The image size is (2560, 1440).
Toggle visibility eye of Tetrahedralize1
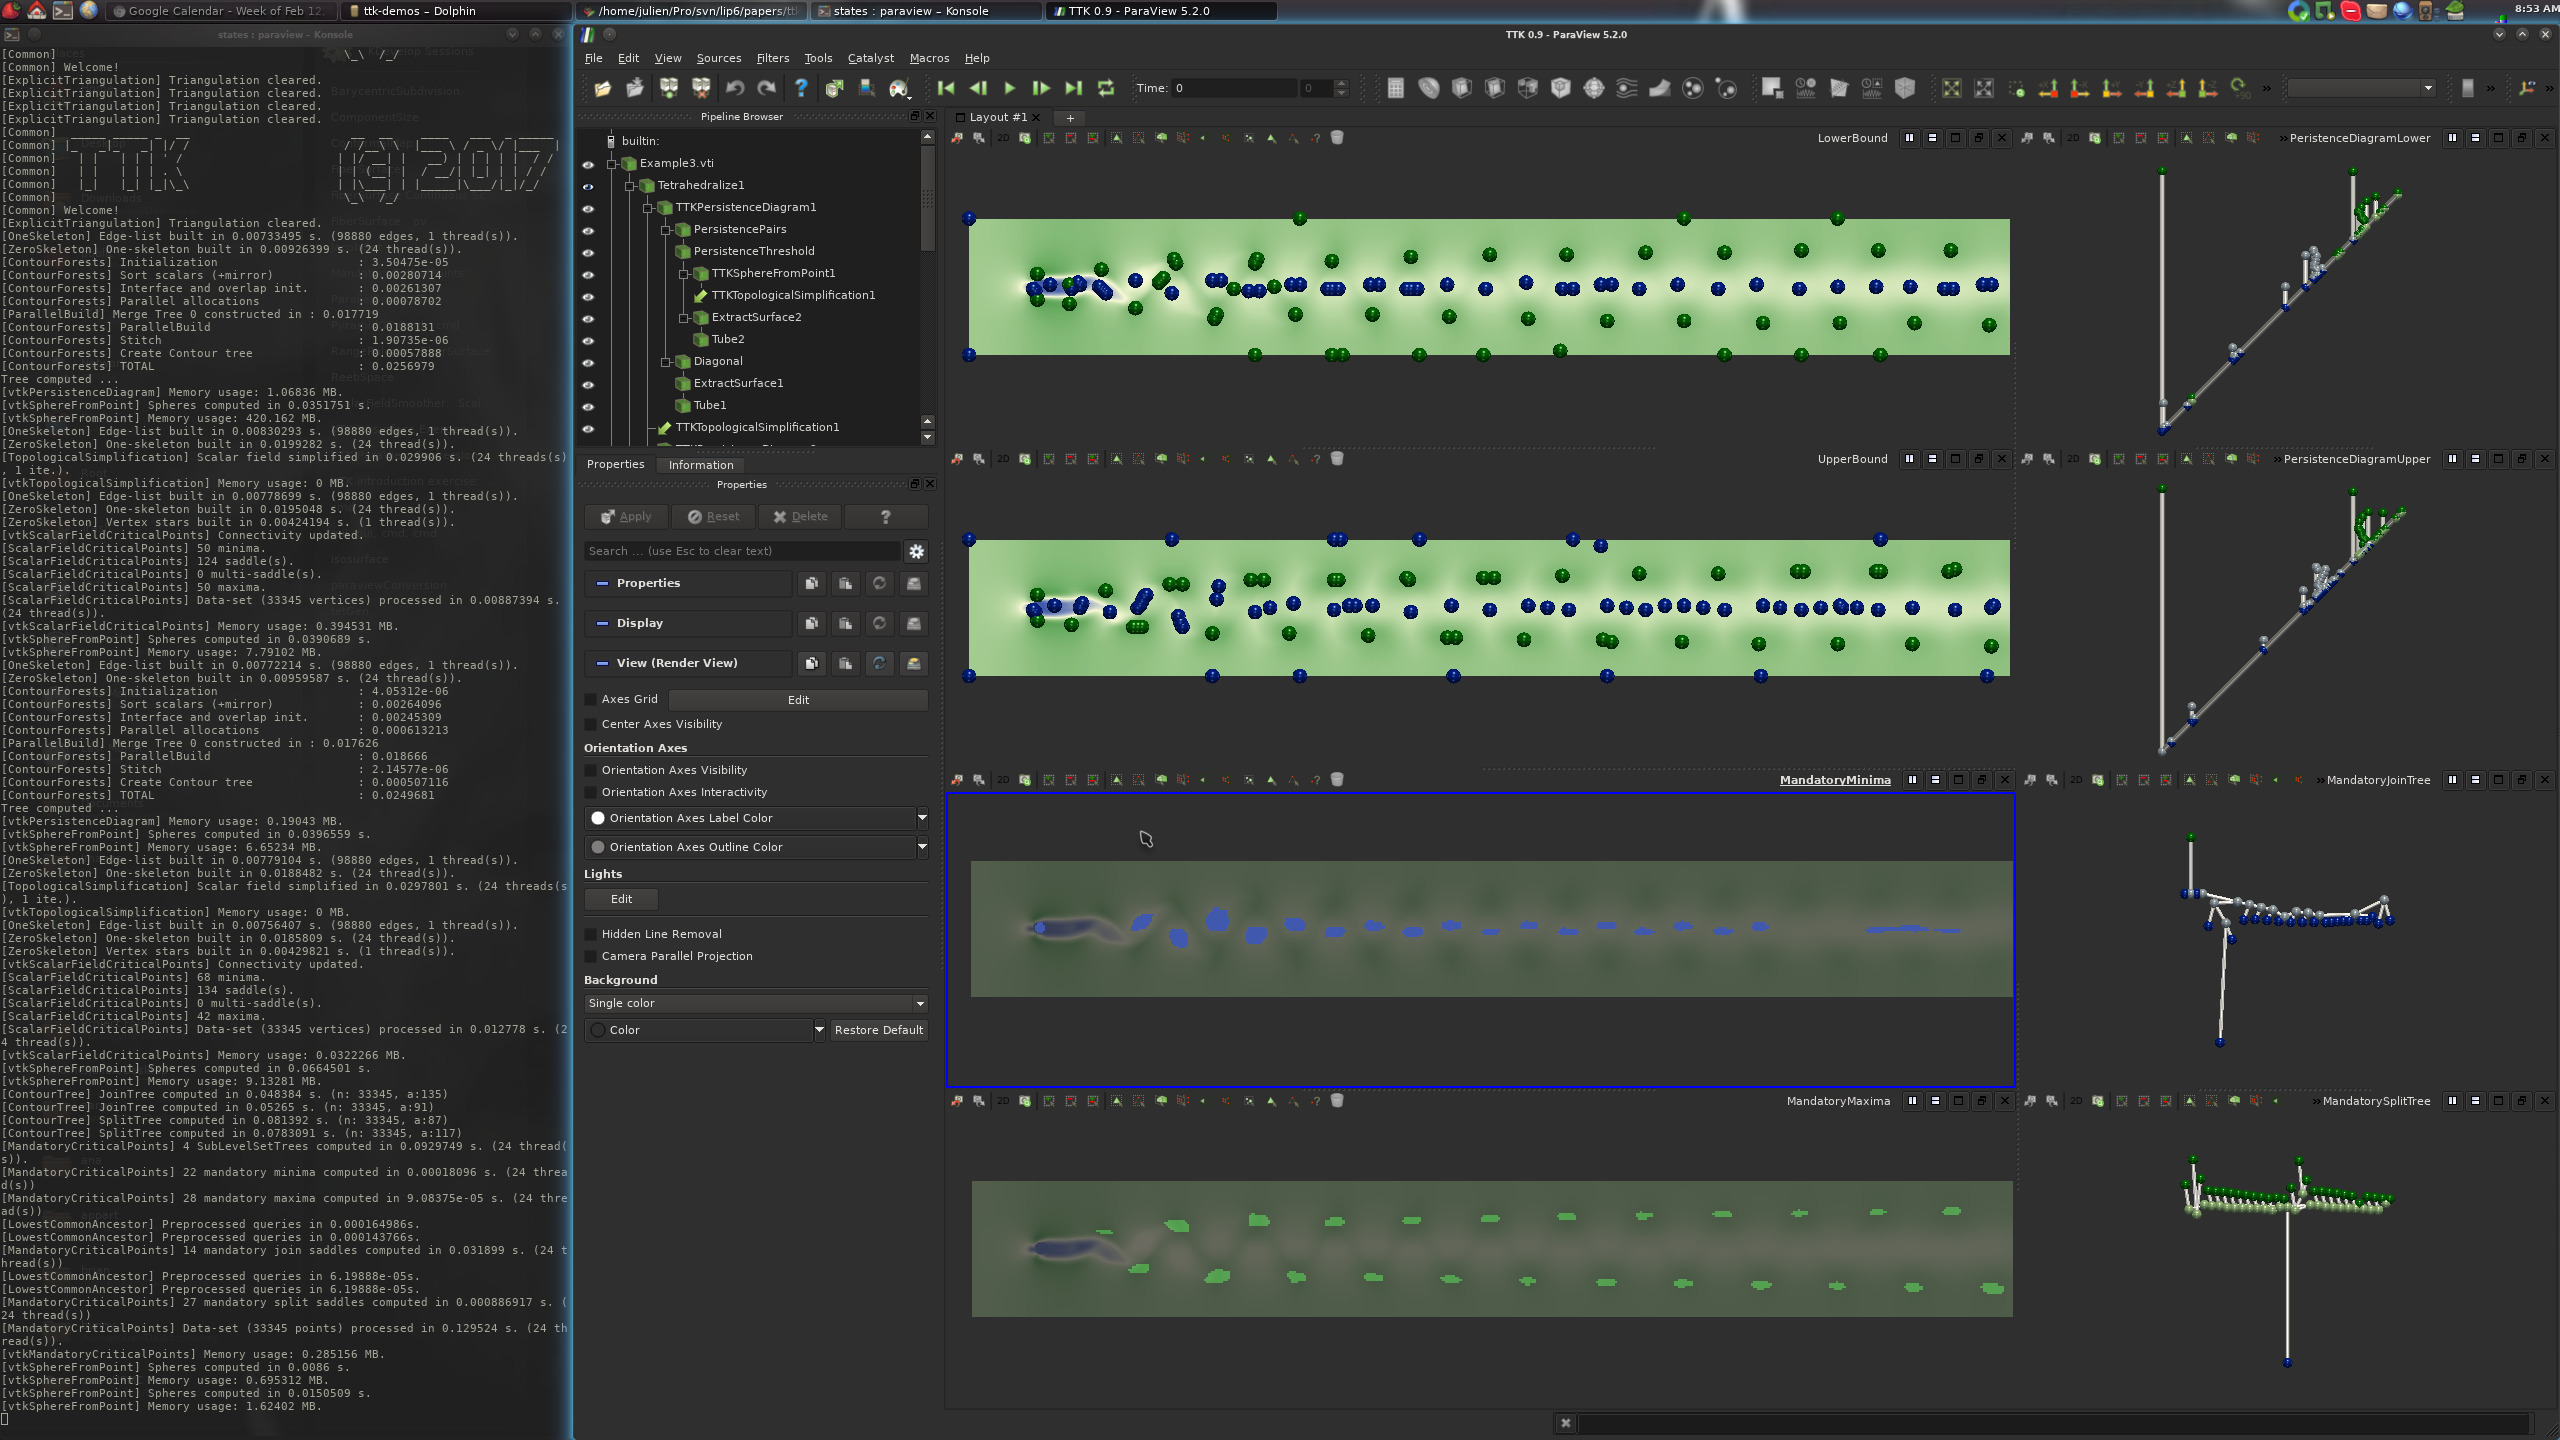pyautogui.click(x=588, y=186)
